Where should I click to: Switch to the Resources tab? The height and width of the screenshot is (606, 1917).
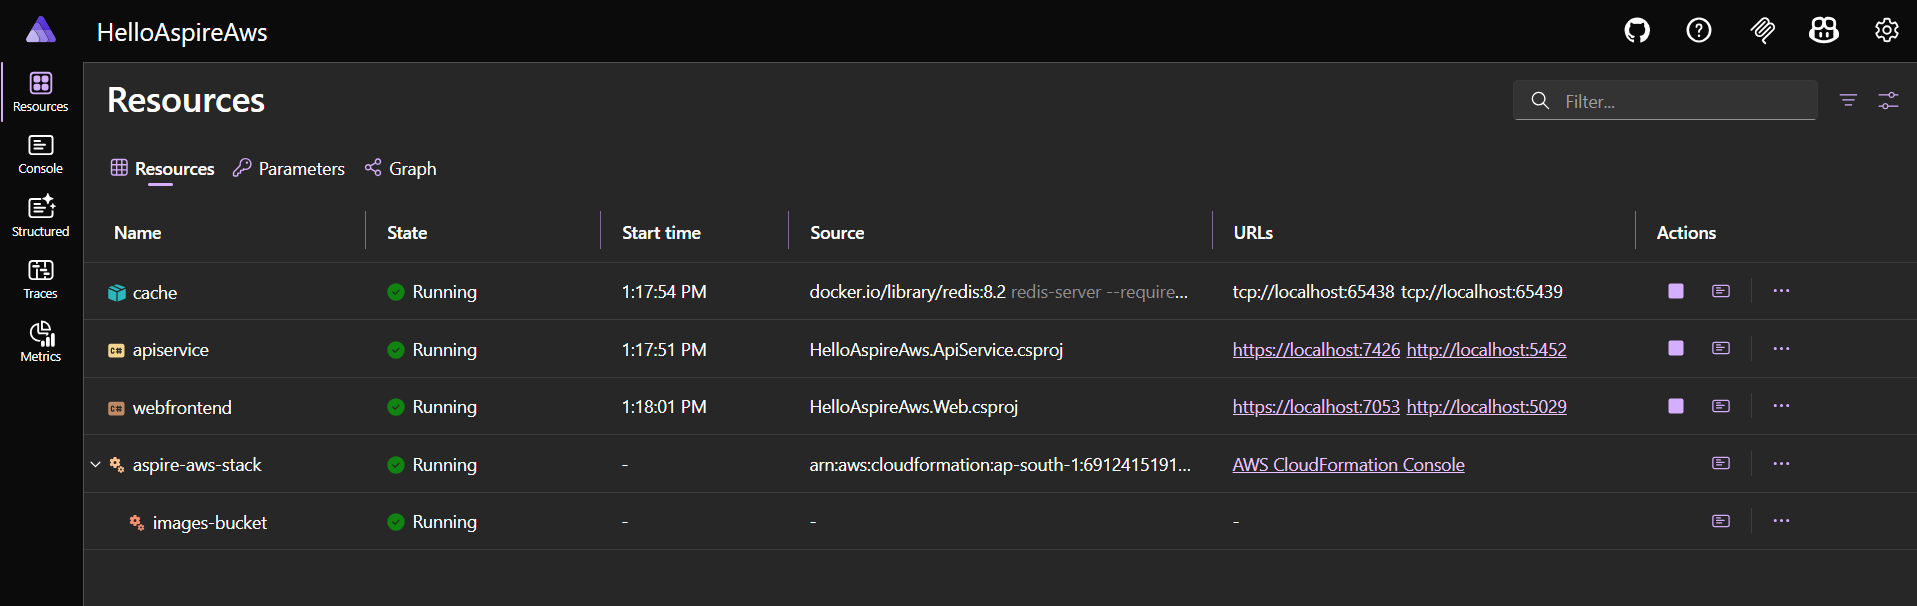[162, 168]
